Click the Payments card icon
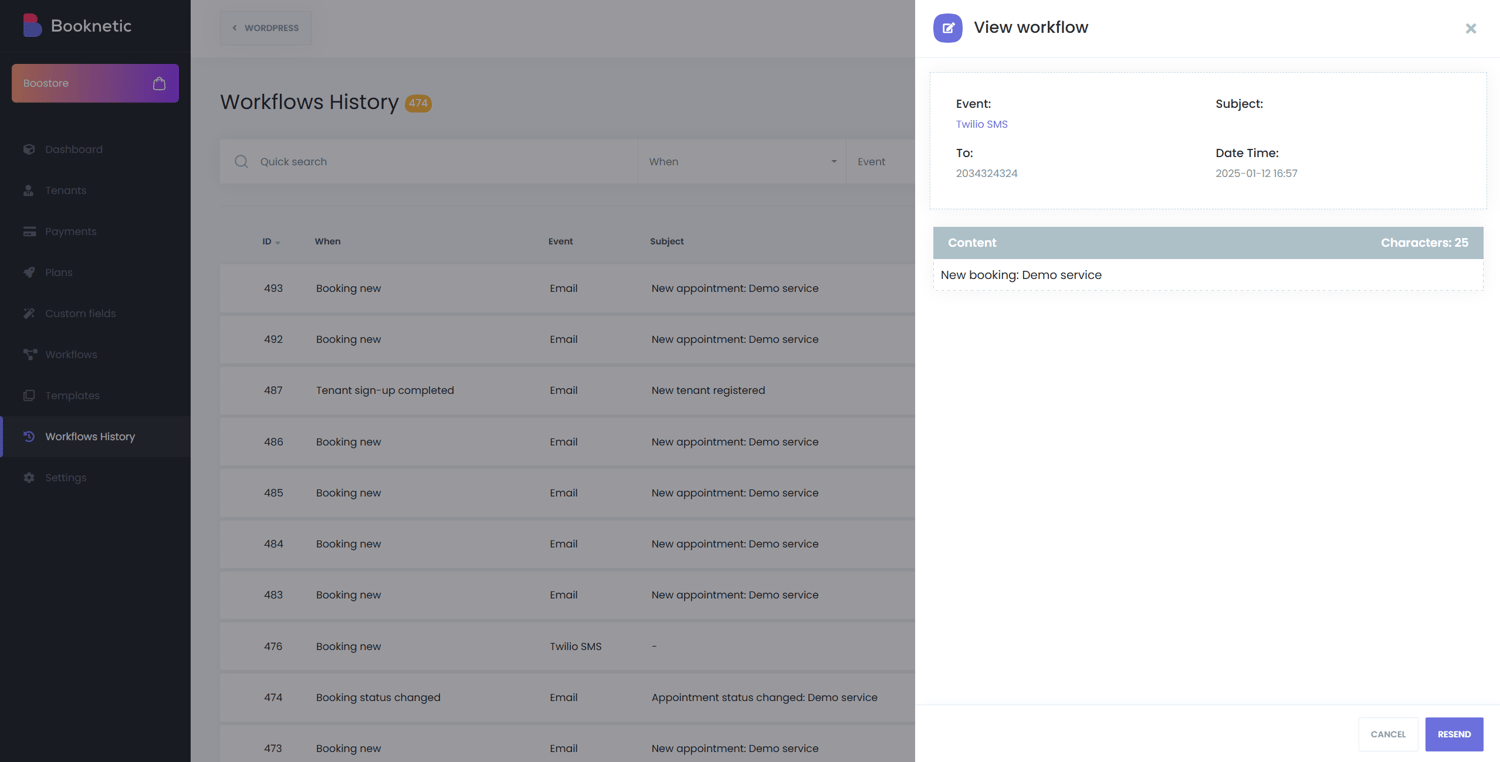 click(29, 231)
